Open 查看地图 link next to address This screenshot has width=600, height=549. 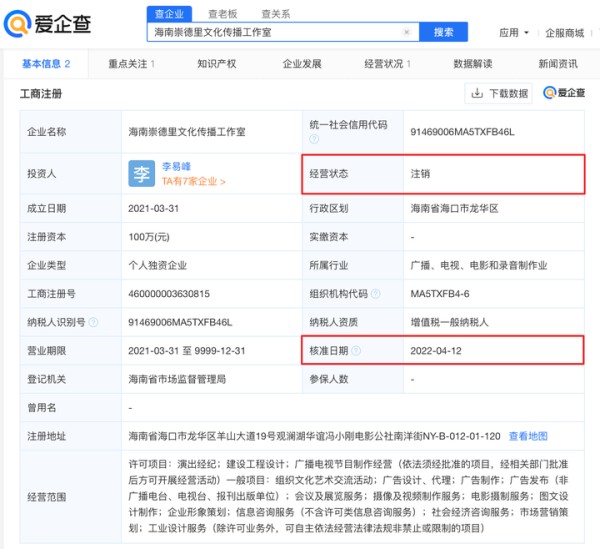tap(528, 436)
